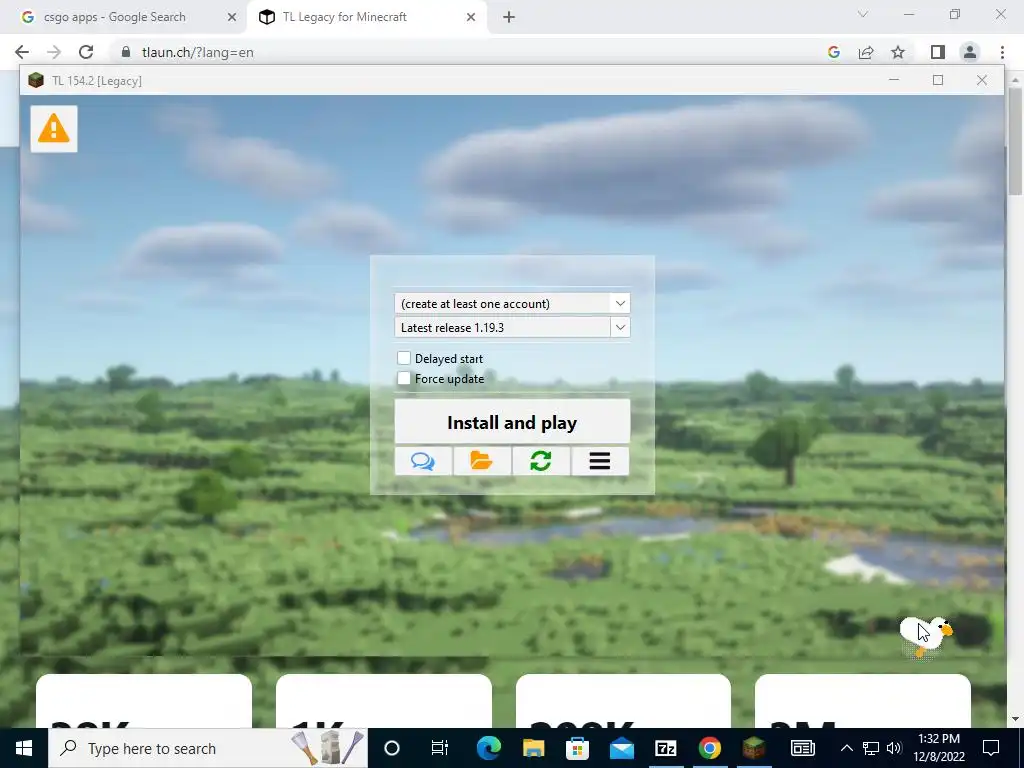Expand the account selection dropdown arrow
This screenshot has height=768, width=1024.
pos(620,303)
